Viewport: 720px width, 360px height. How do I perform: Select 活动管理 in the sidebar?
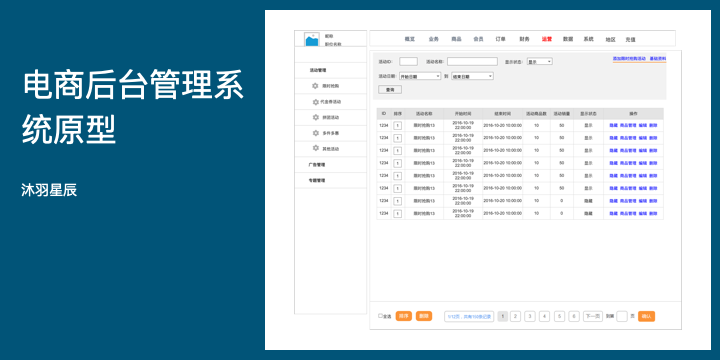tap(318, 70)
